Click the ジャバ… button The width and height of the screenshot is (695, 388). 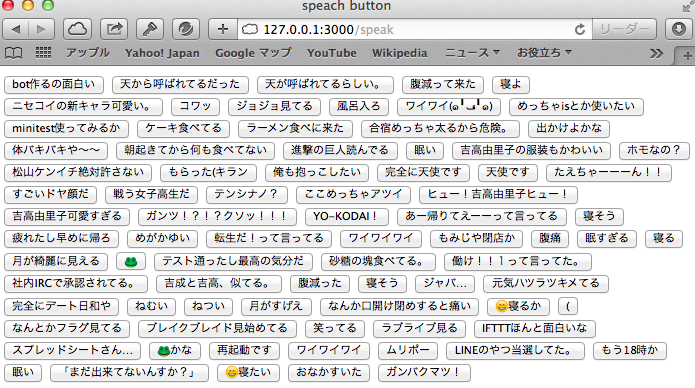point(445,284)
